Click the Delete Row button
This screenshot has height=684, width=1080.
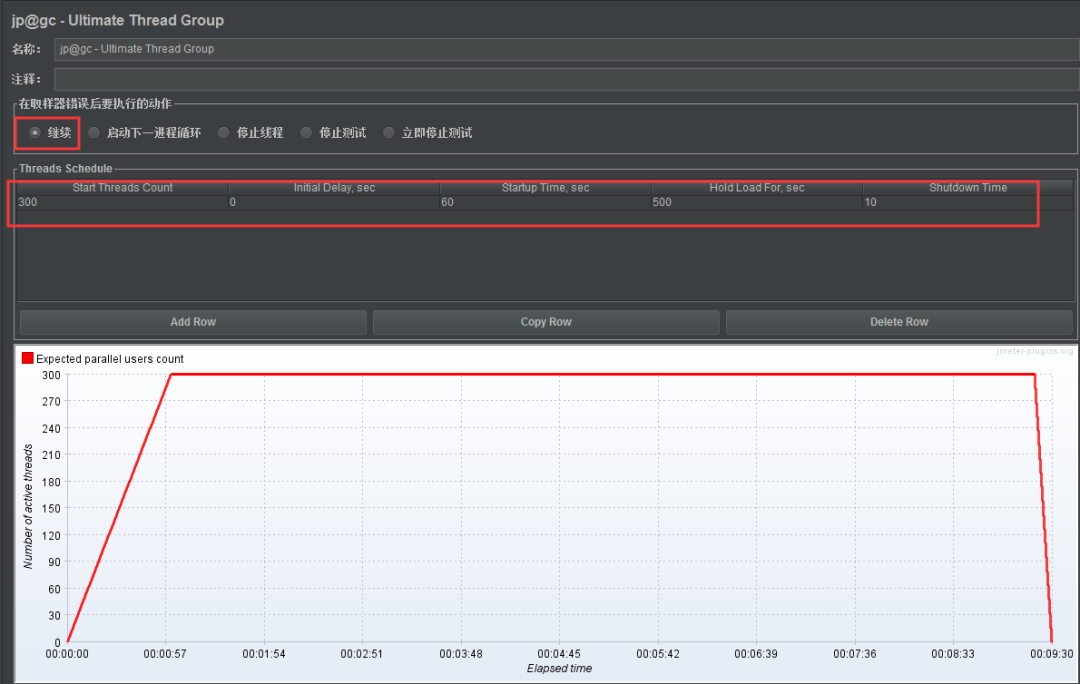899,322
